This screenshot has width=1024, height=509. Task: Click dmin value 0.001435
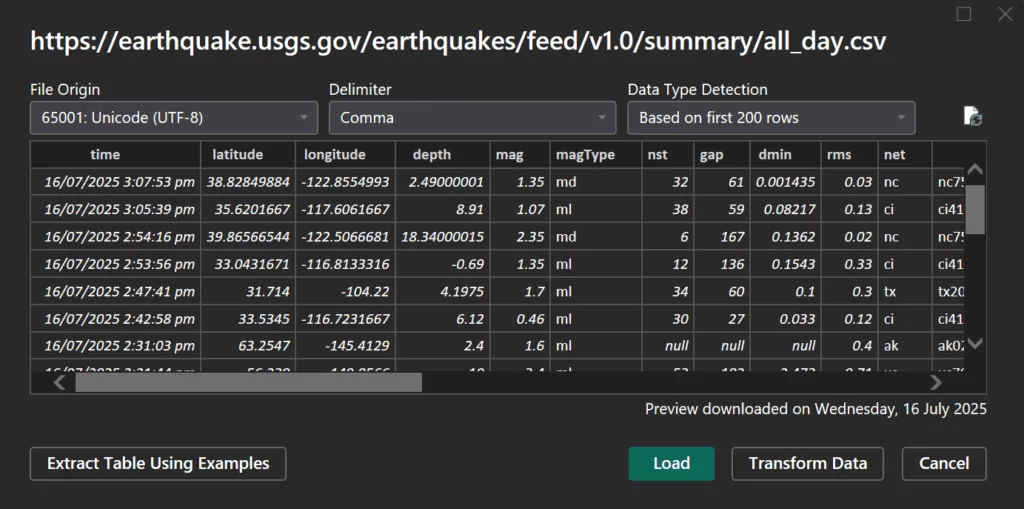[x=785, y=182]
